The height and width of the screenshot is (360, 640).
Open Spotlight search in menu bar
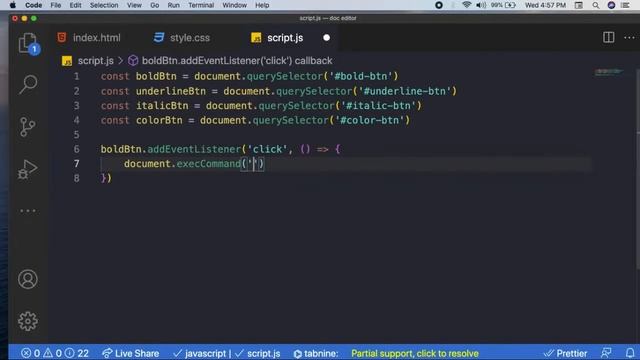[x=596, y=5]
